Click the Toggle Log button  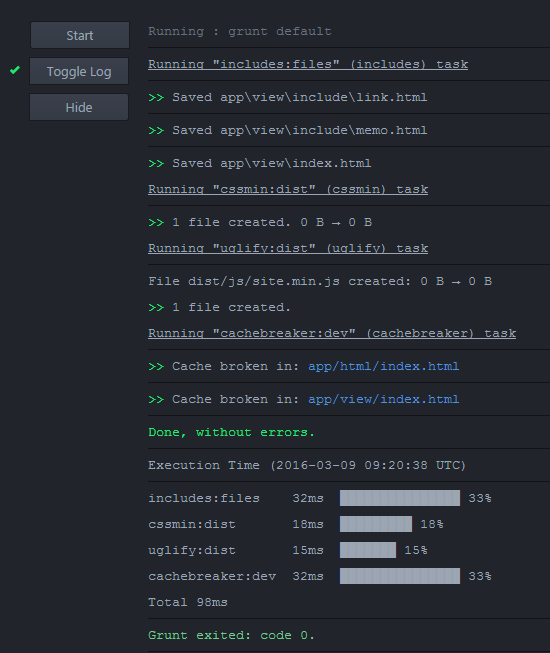point(79,71)
